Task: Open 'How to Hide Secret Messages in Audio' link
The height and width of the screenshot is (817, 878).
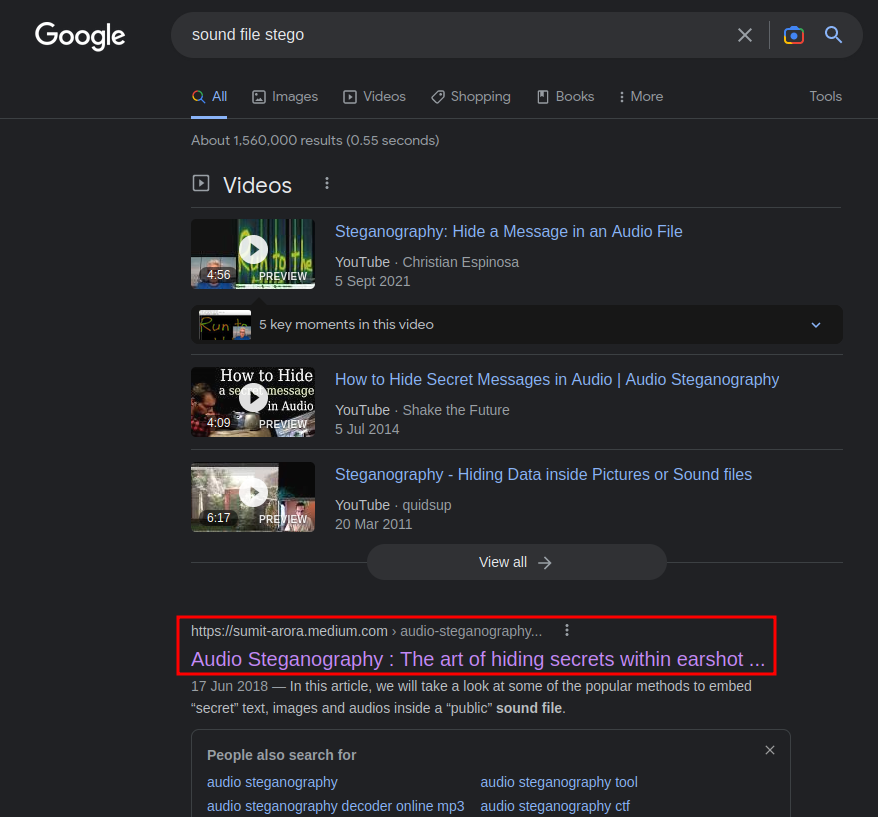Action: (x=557, y=379)
